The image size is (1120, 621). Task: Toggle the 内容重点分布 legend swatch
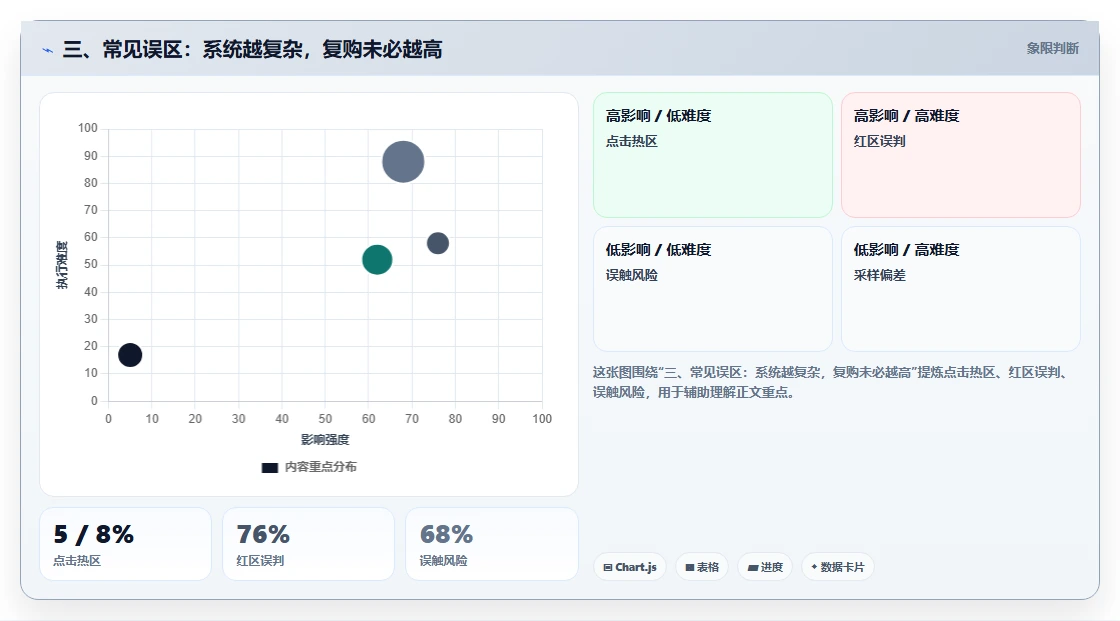[269, 467]
